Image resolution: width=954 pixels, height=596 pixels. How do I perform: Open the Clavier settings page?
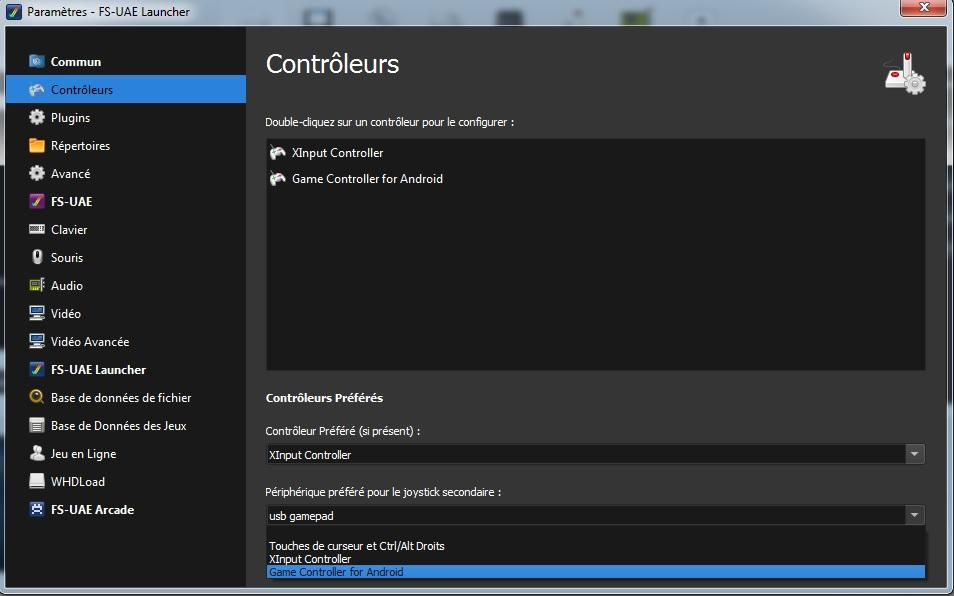point(126,229)
